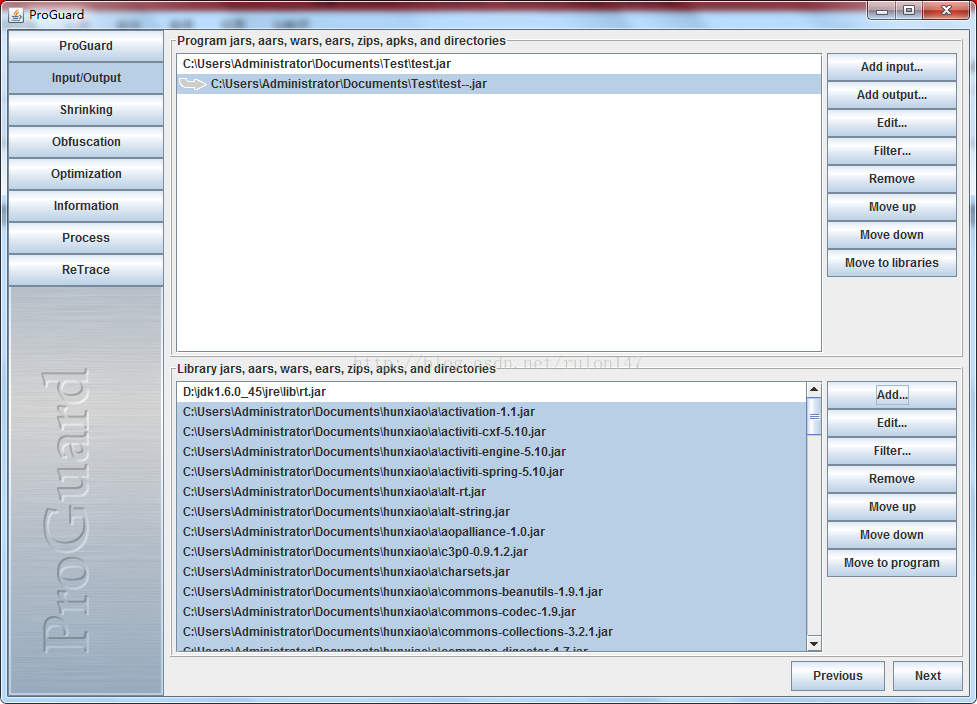Select alt-string.jar in library list

pyautogui.click(x=492, y=511)
